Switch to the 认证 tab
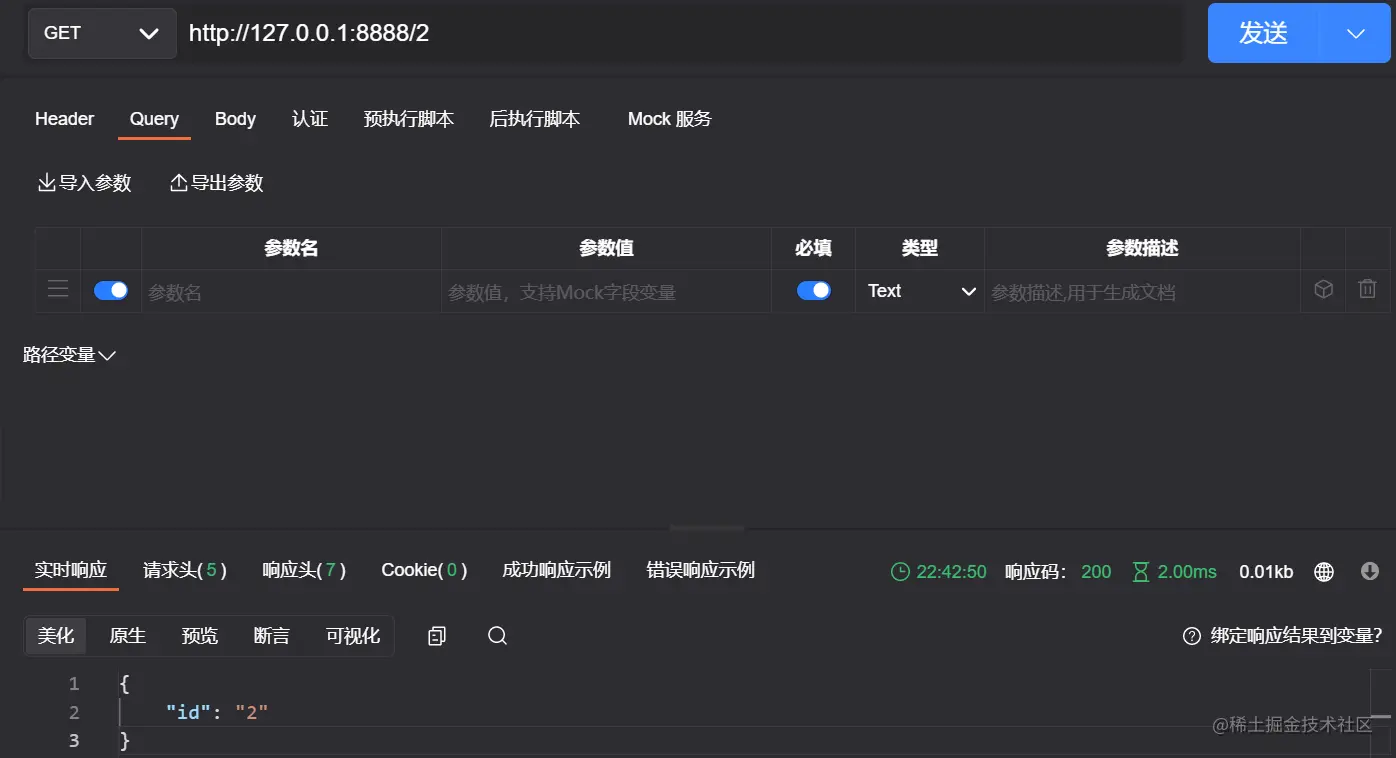1396x758 pixels. [310, 119]
